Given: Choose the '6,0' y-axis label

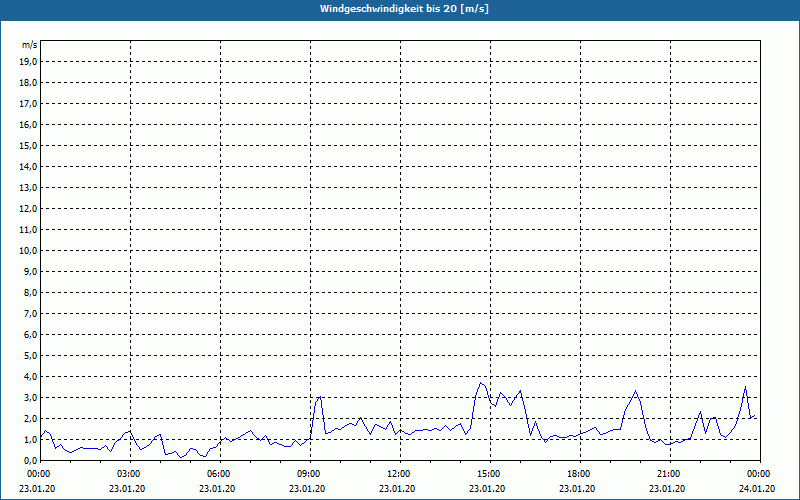Looking at the screenshot, I should point(30,335).
